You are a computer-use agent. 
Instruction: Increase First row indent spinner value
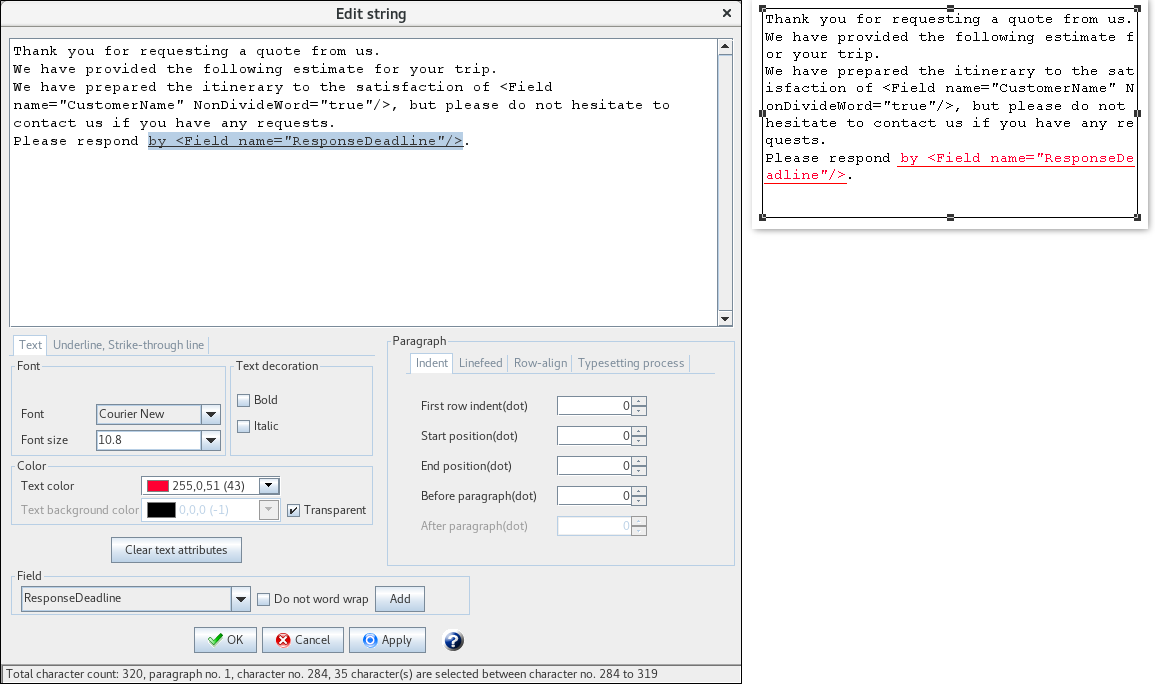coord(639,401)
